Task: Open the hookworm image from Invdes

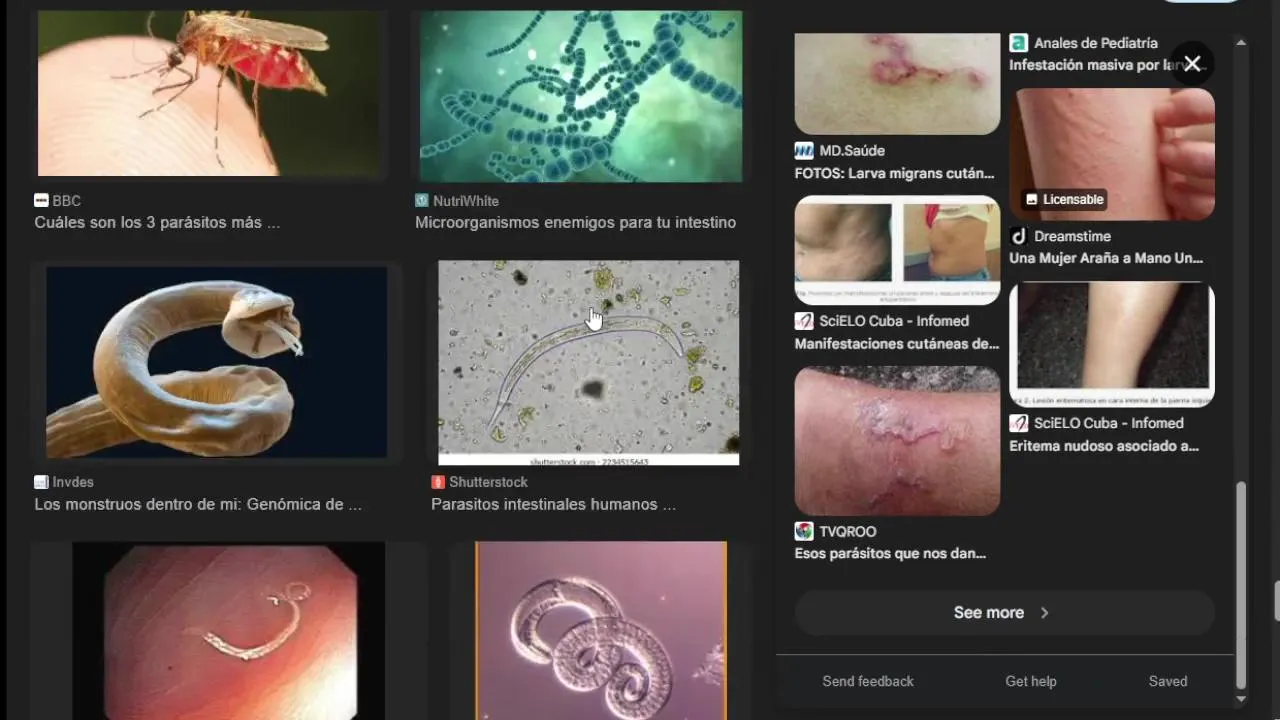Action: (x=216, y=362)
